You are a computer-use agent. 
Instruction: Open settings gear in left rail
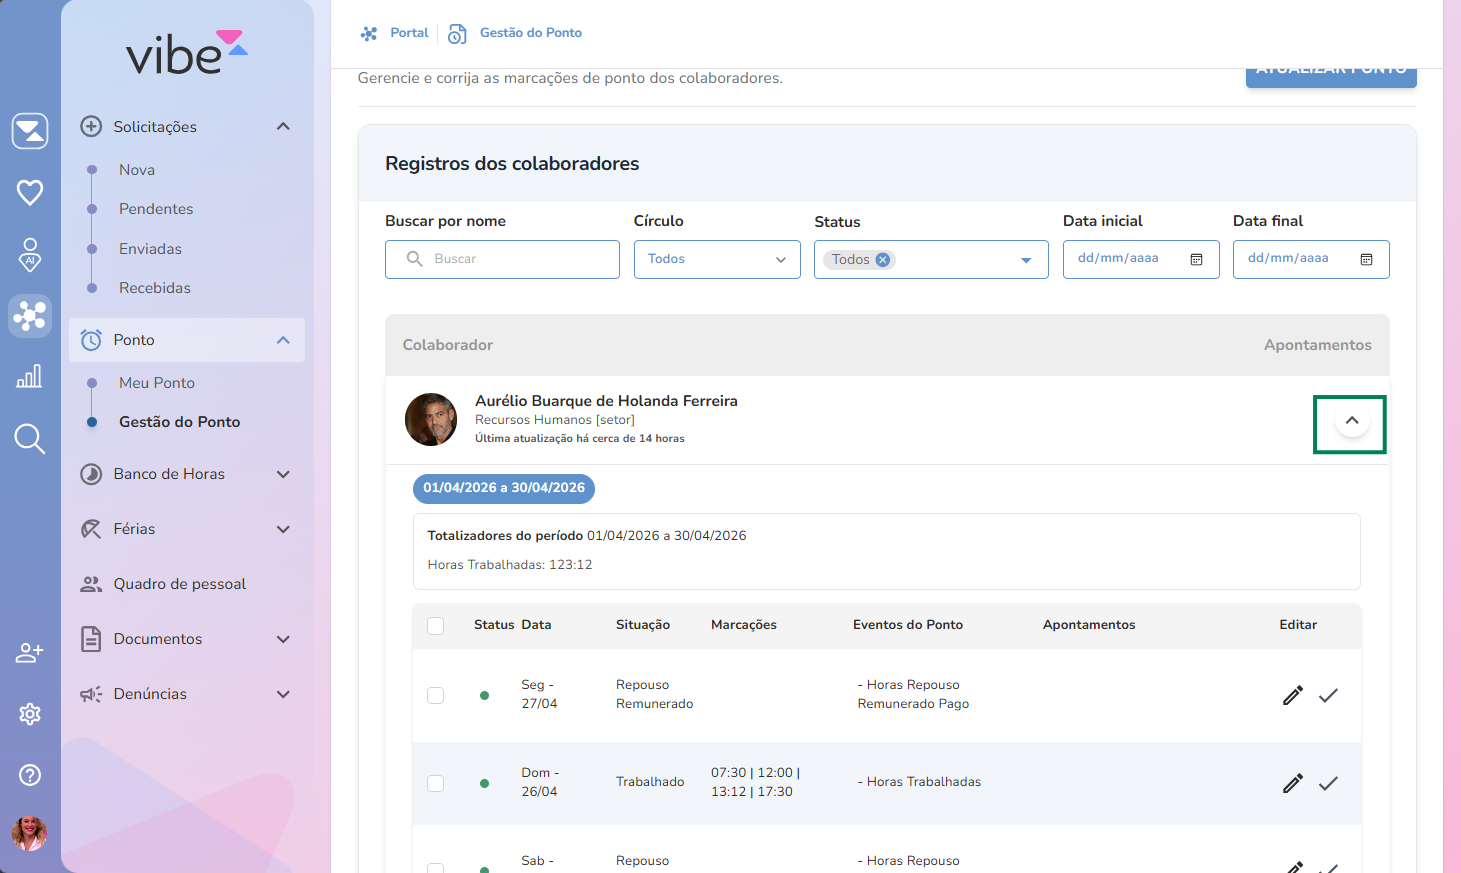(x=30, y=714)
